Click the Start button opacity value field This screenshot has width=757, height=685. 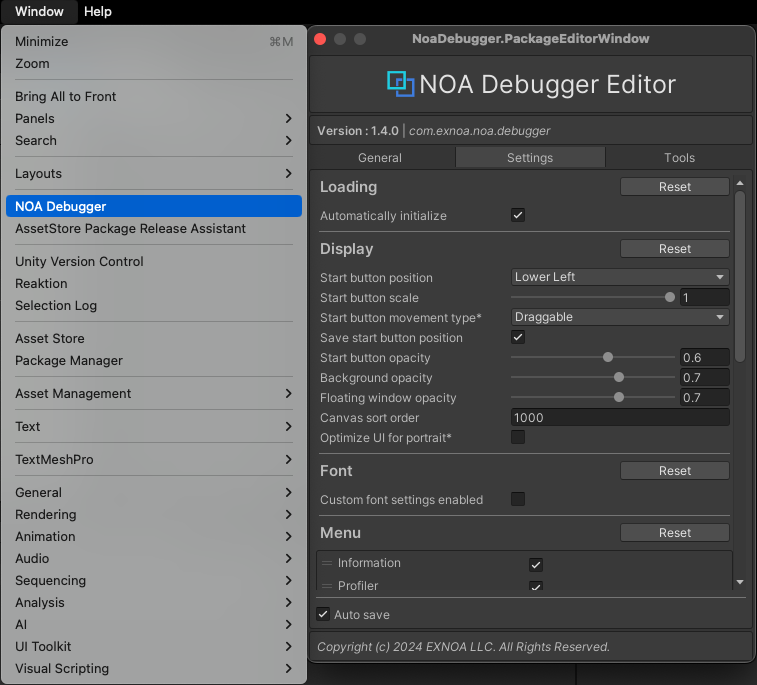pos(704,358)
